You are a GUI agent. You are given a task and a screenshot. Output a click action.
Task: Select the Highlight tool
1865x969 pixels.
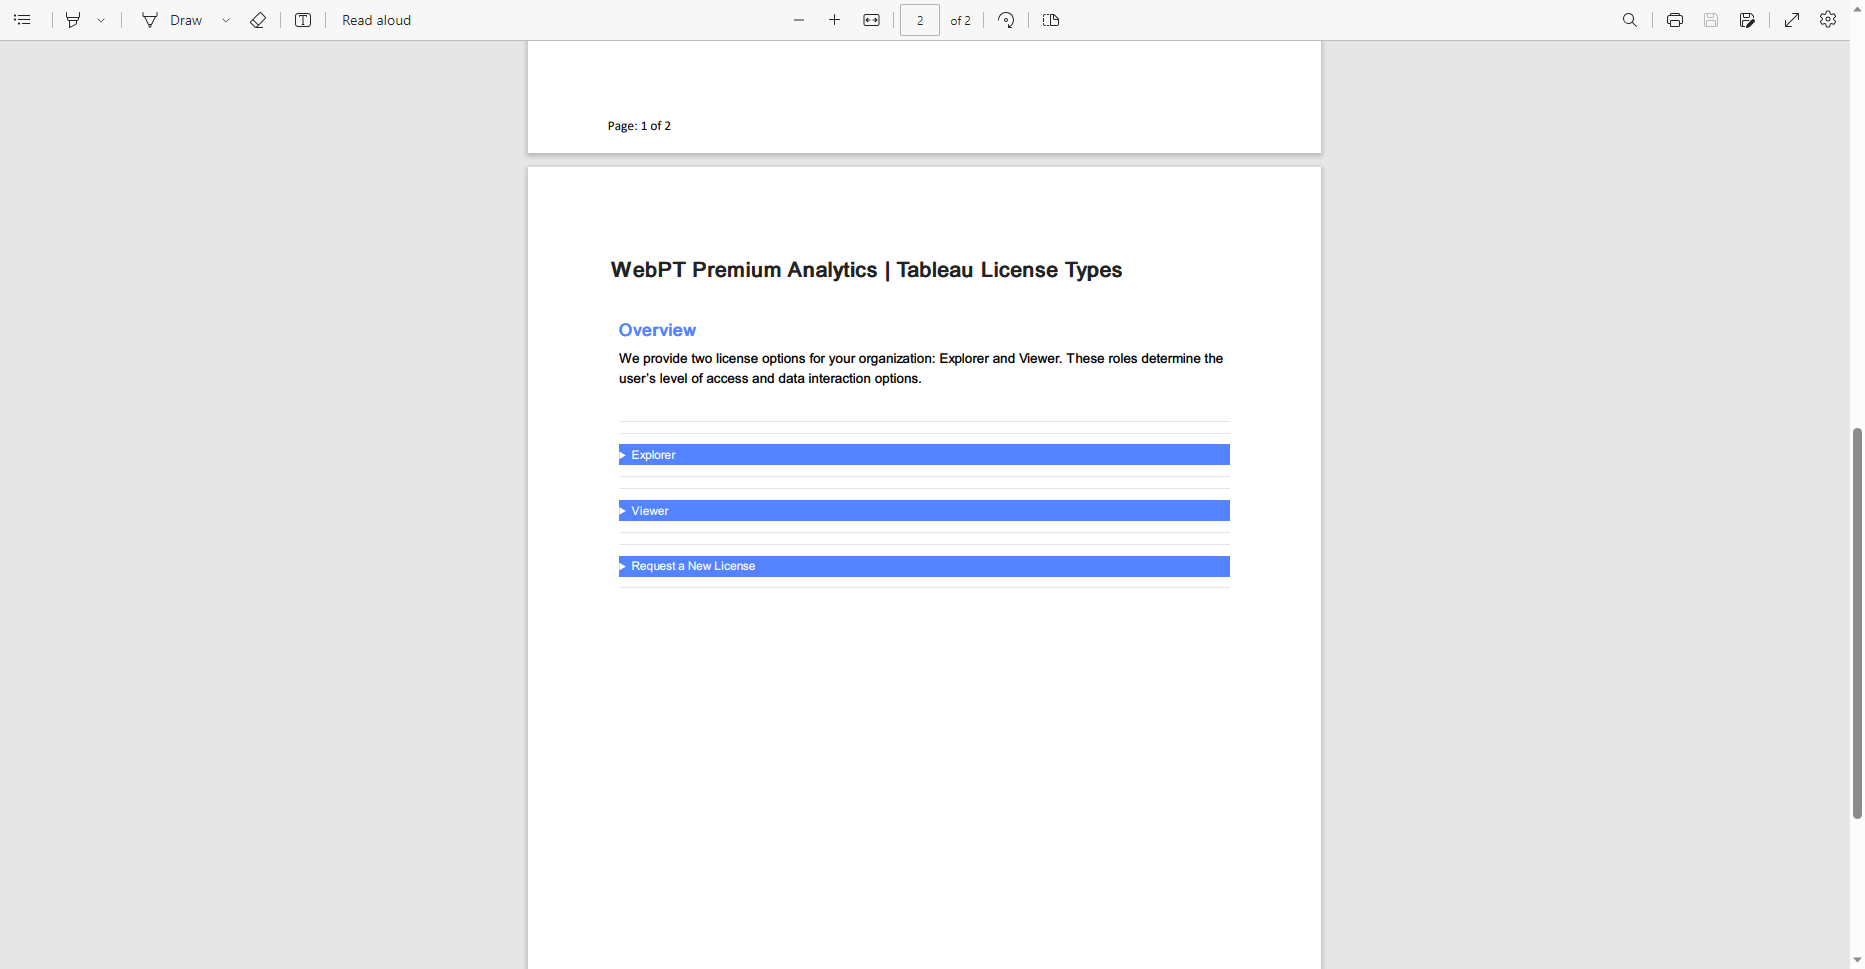[73, 20]
